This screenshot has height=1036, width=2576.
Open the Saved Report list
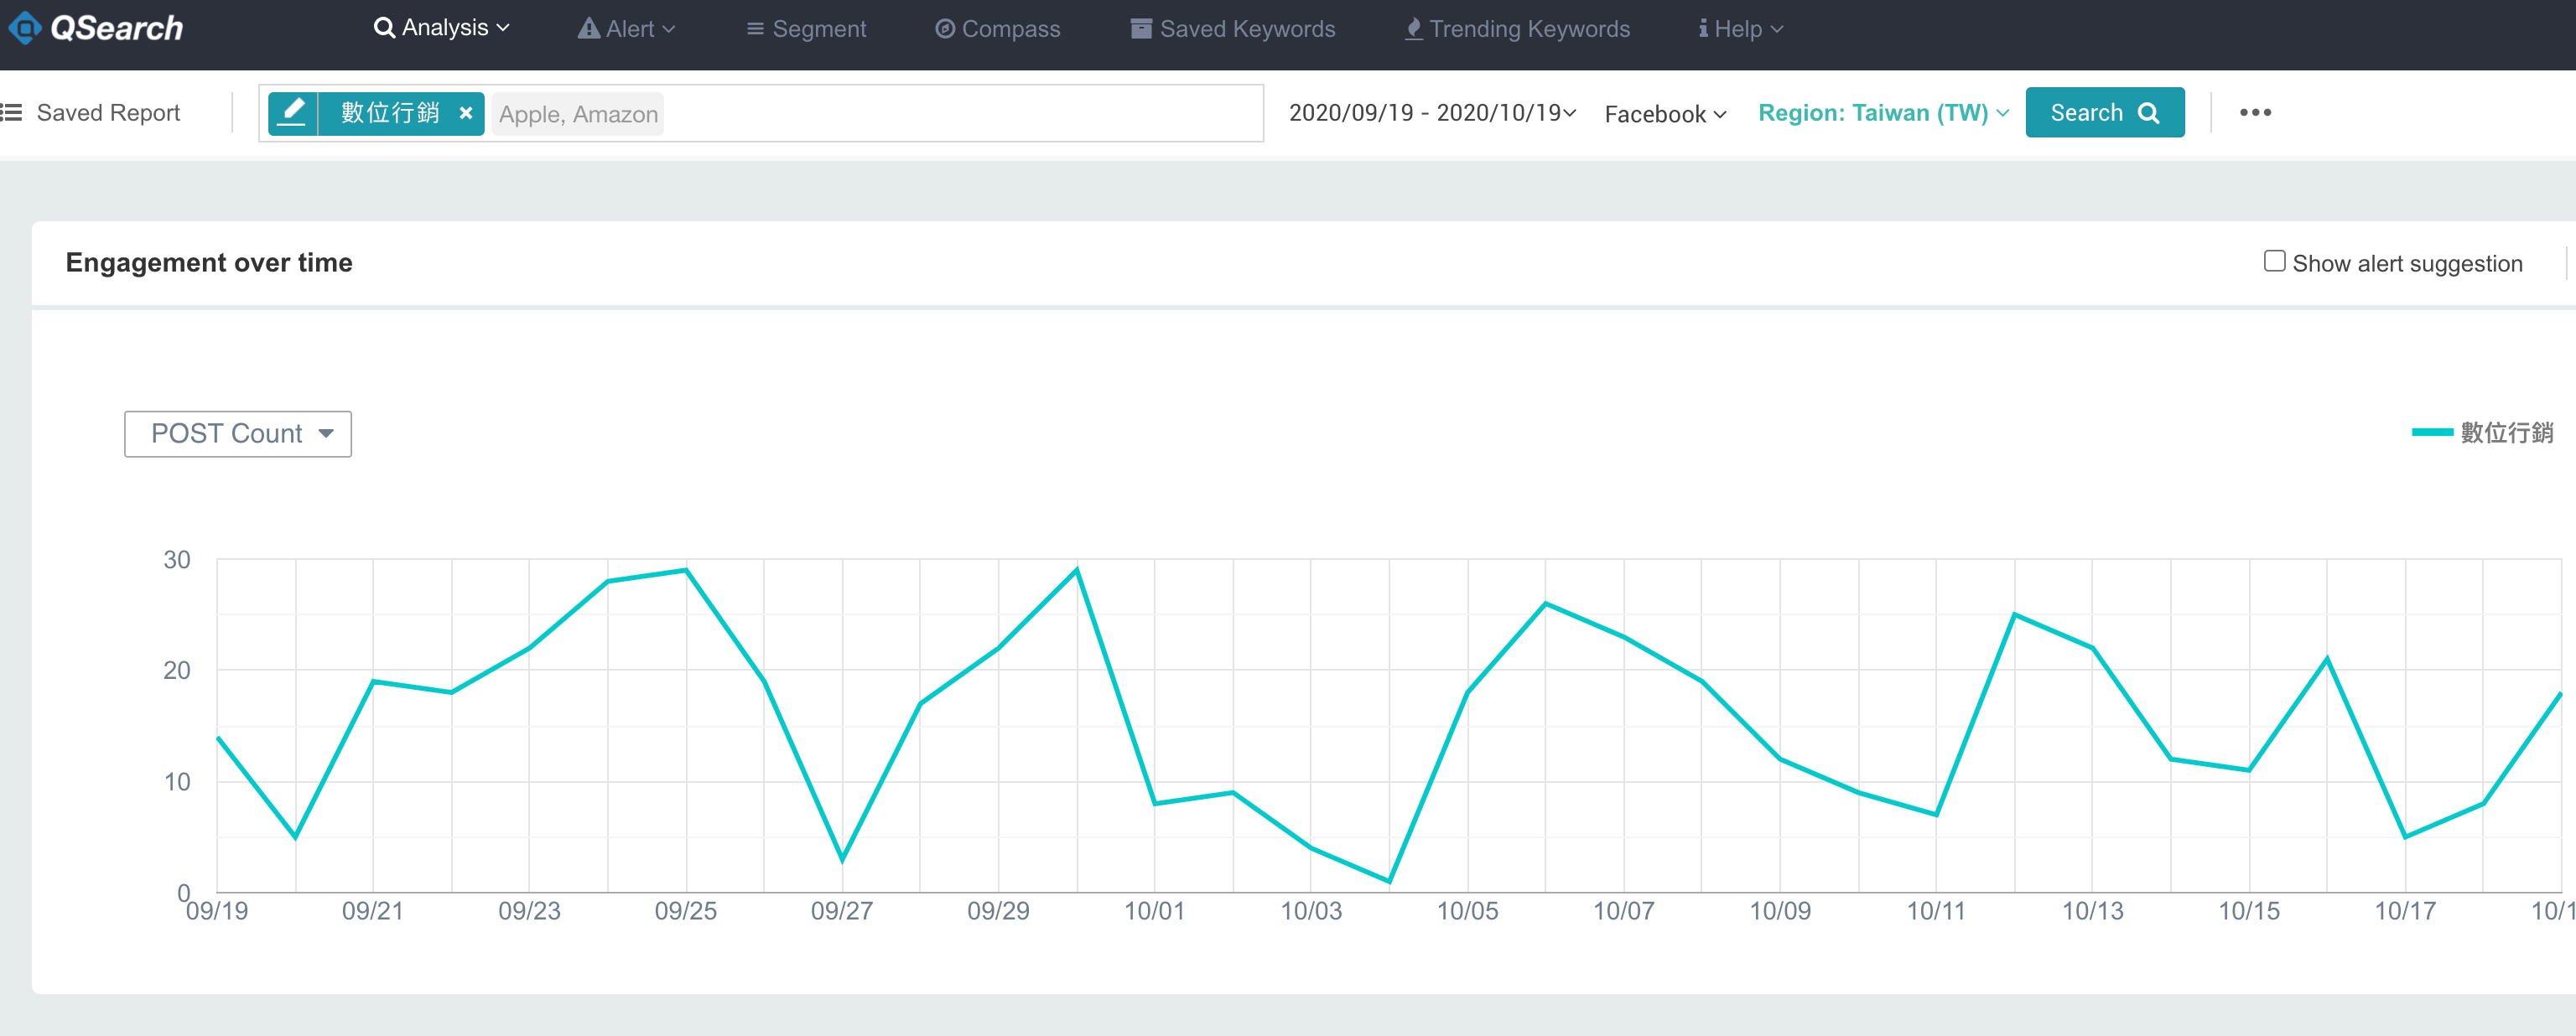[x=108, y=113]
